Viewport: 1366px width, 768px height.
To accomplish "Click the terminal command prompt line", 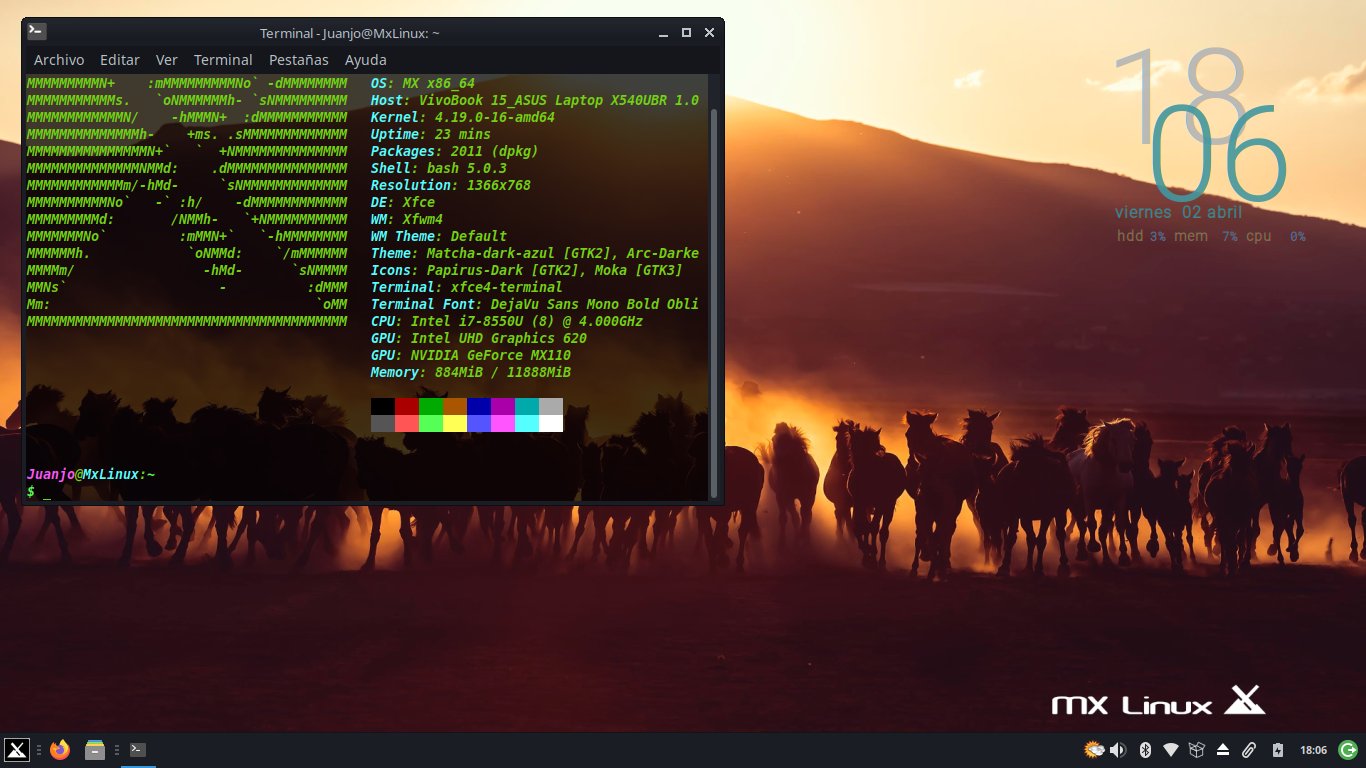I will (200, 492).
